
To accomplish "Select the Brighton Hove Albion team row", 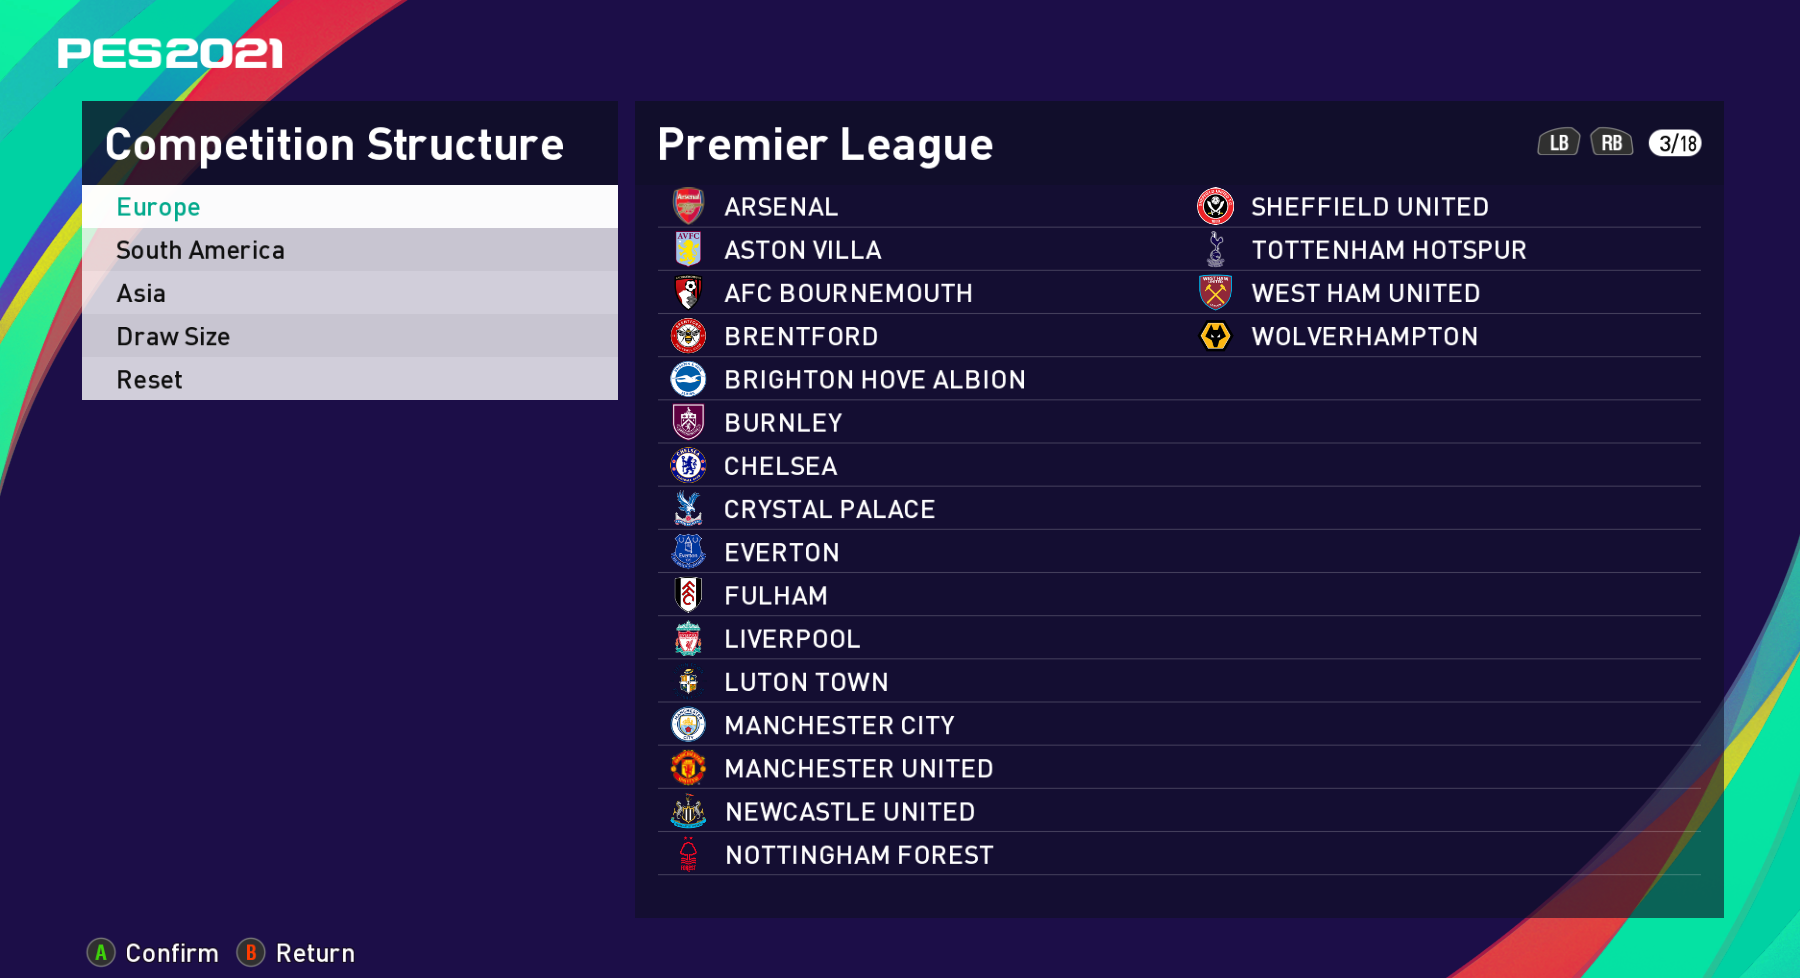I will pyautogui.click(x=1179, y=379).
